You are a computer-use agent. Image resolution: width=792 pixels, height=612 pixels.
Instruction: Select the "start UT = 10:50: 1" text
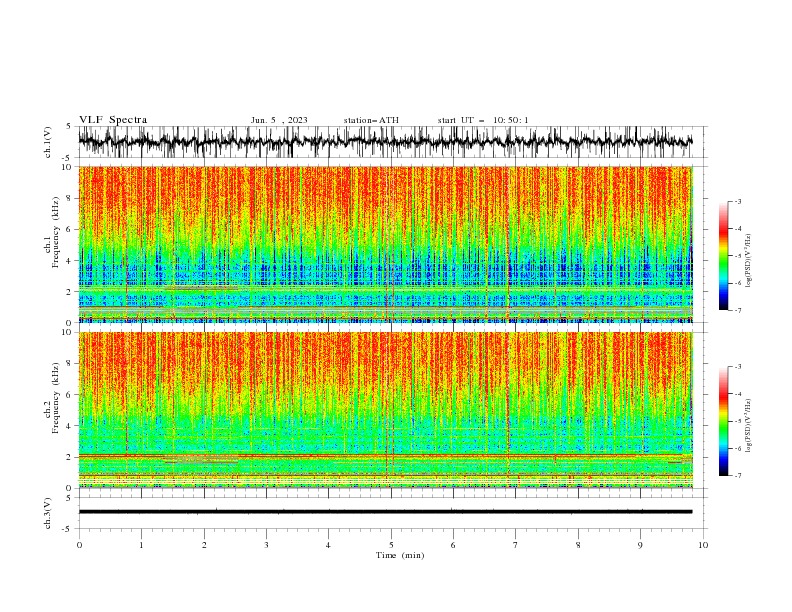click(x=482, y=120)
